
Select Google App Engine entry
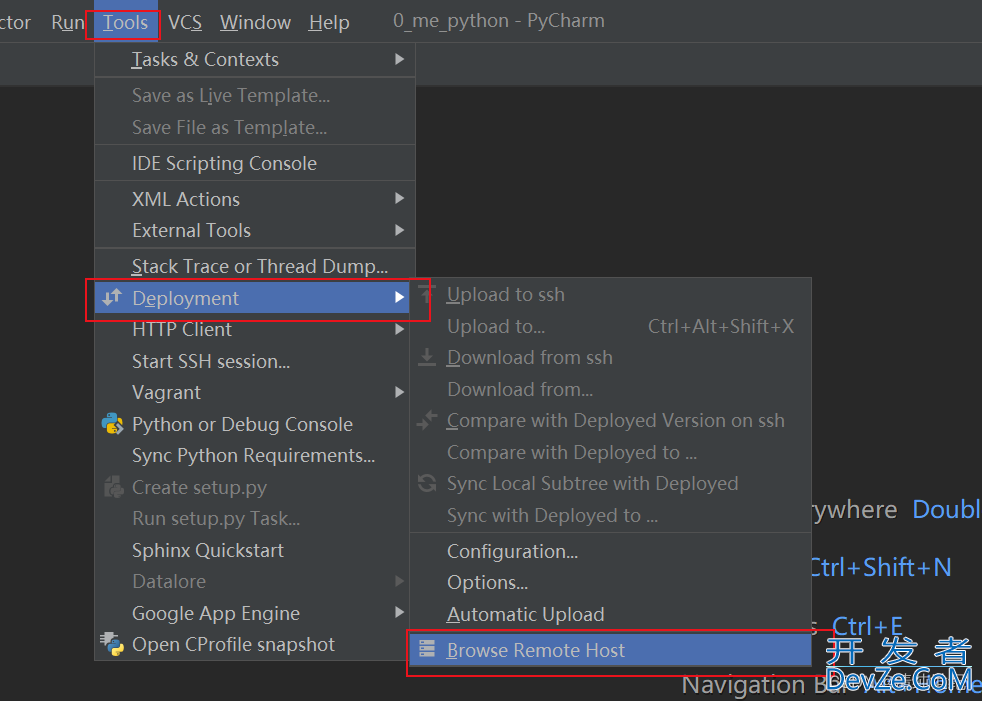(x=252, y=613)
